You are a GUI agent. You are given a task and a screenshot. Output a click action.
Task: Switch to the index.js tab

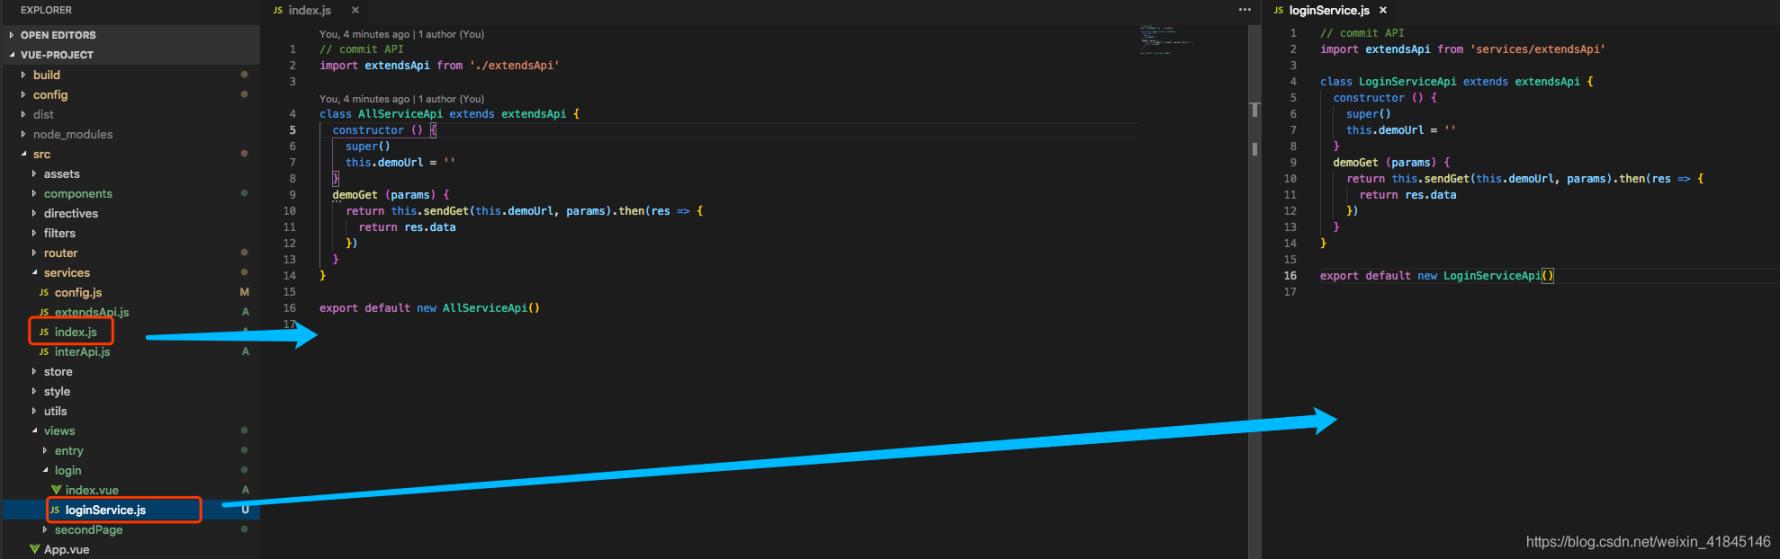point(309,10)
